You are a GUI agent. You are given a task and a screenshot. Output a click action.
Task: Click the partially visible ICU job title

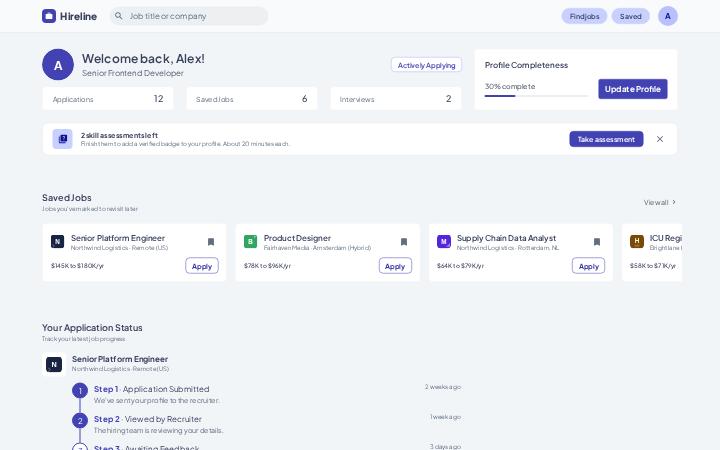(x=665, y=238)
